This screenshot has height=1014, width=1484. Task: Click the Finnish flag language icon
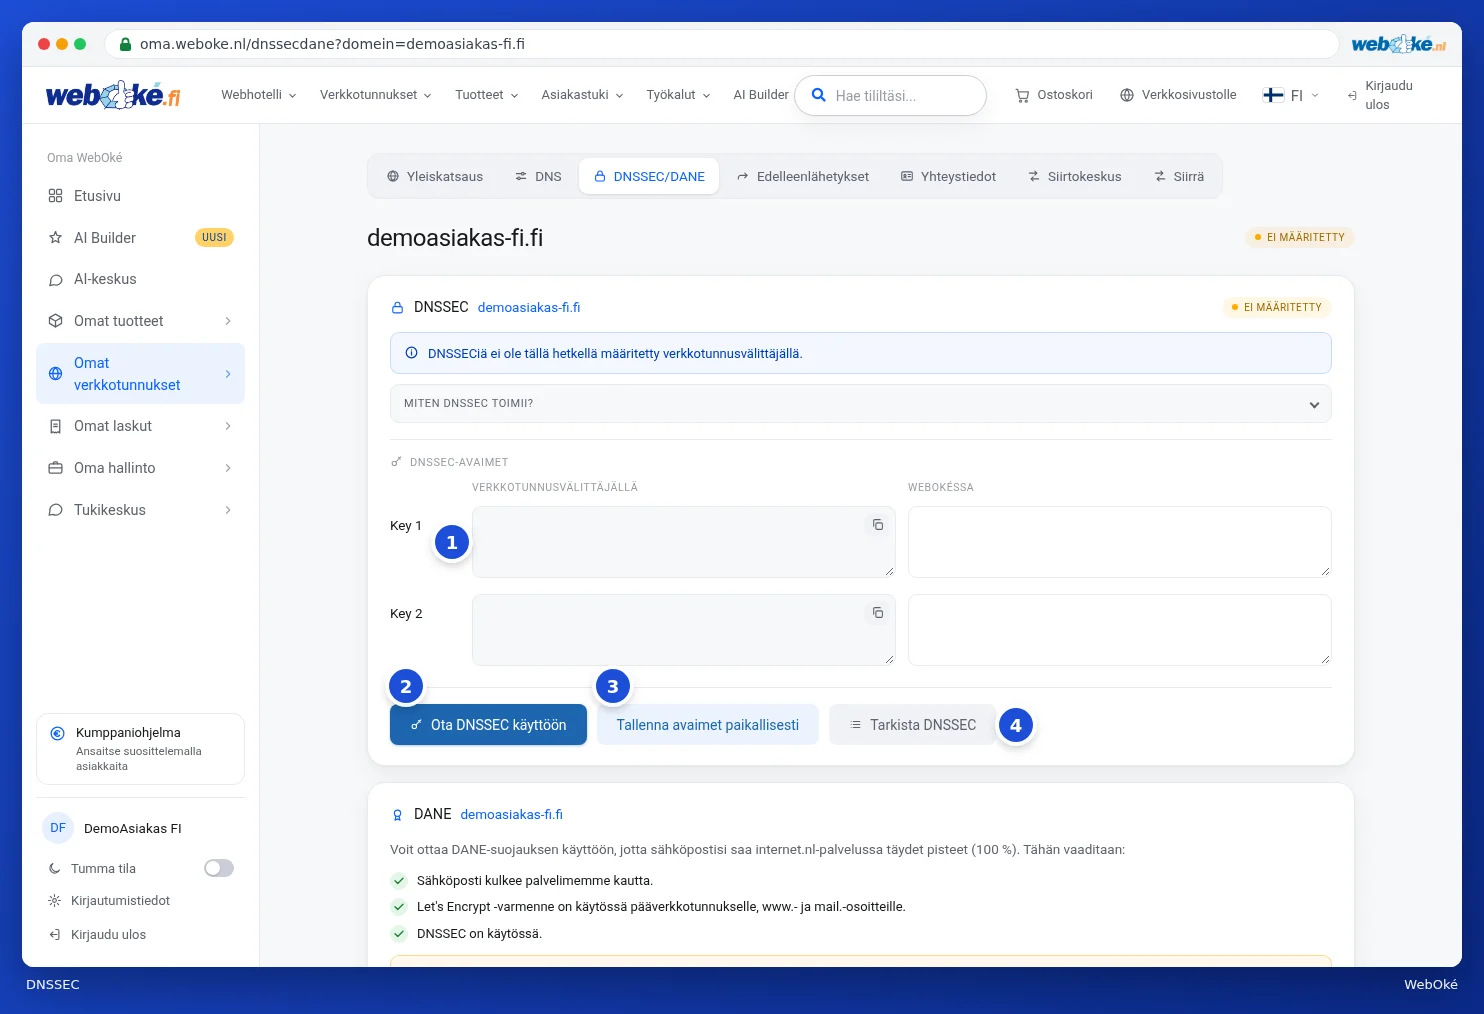click(x=1273, y=95)
